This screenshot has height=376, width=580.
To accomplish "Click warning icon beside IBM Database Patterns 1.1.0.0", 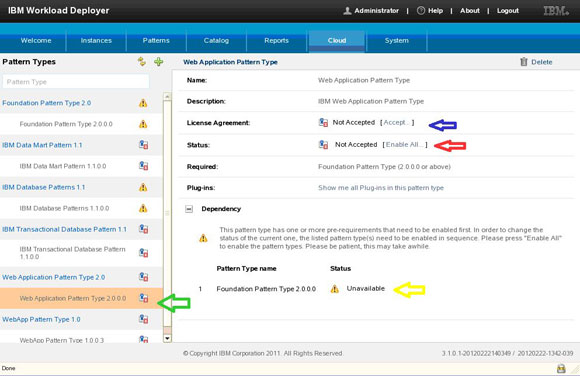I will 143,208.
